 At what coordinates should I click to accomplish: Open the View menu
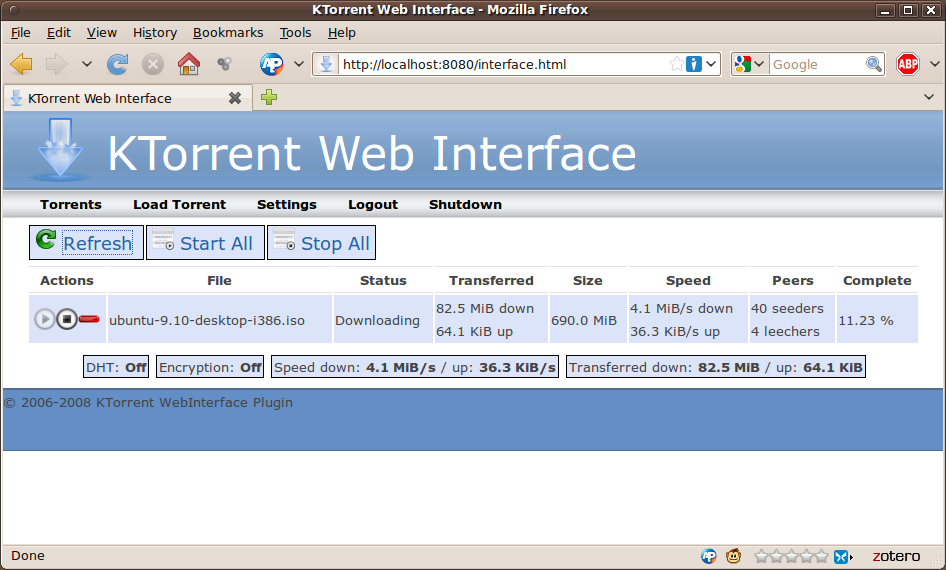click(x=101, y=33)
